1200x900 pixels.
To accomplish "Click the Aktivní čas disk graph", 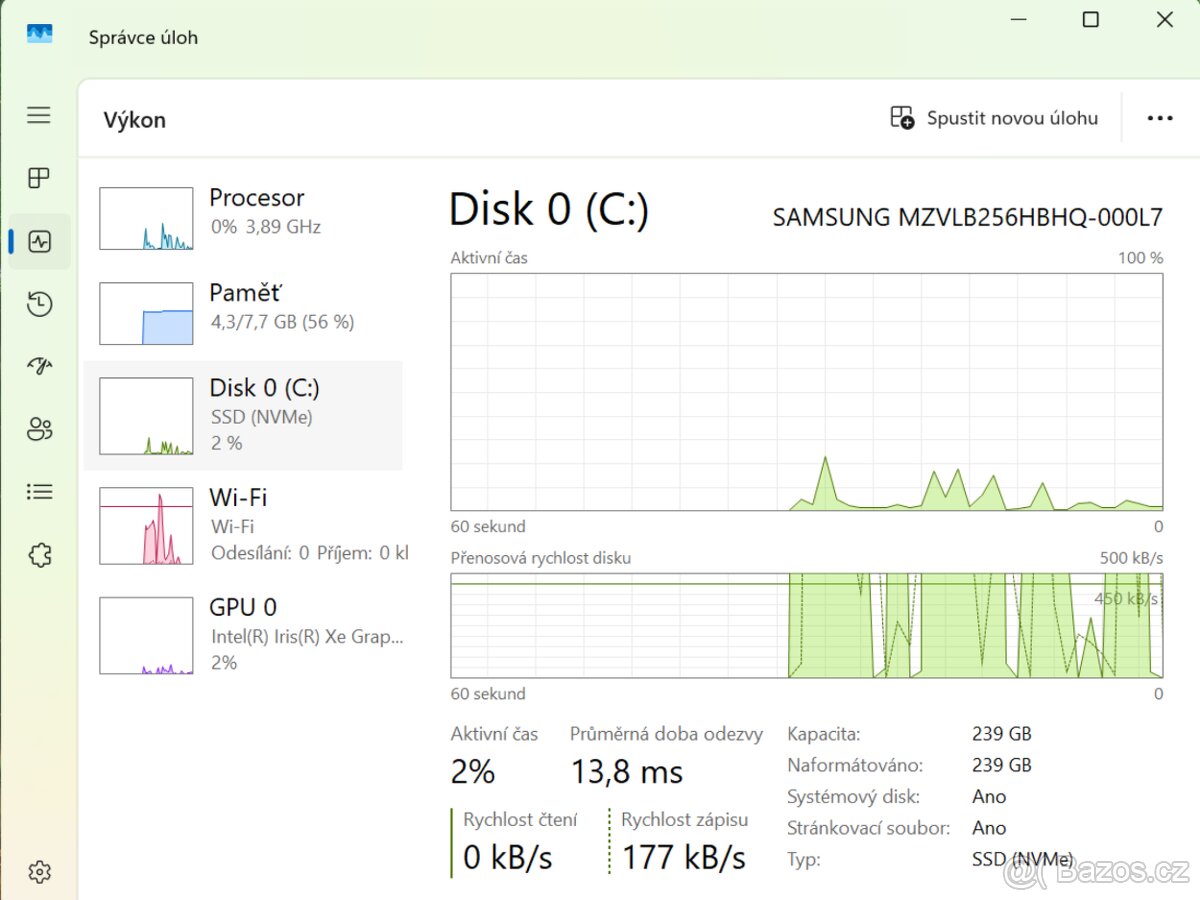I will pos(806,392).
